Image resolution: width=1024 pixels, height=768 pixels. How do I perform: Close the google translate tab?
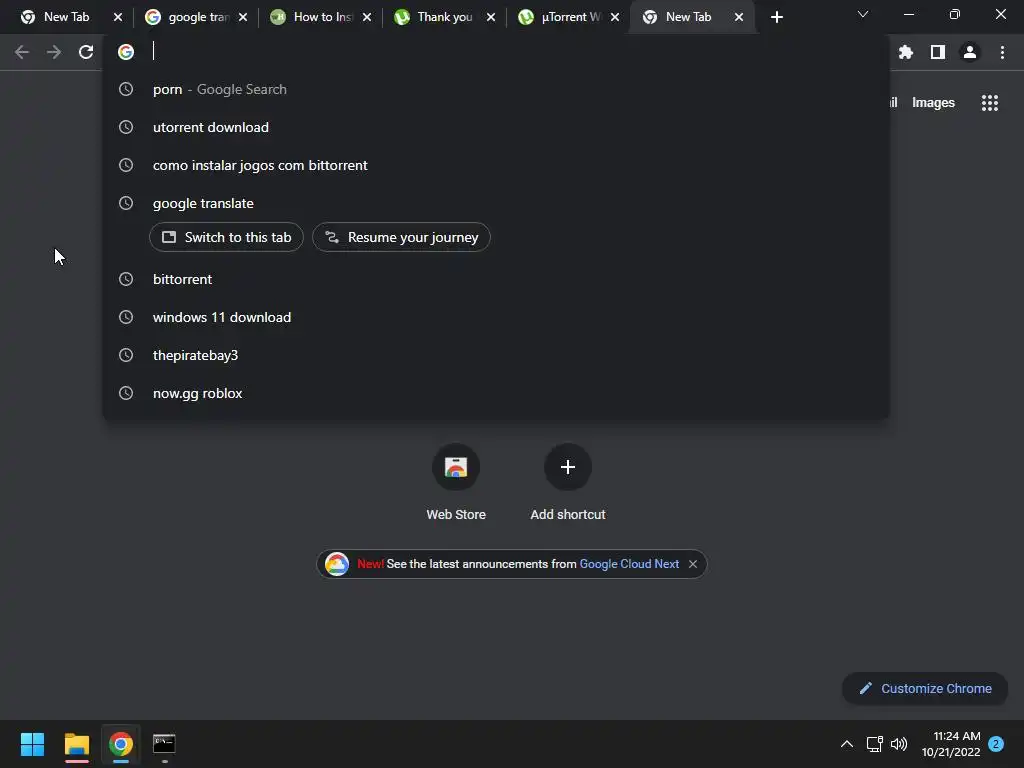point(243,17)
